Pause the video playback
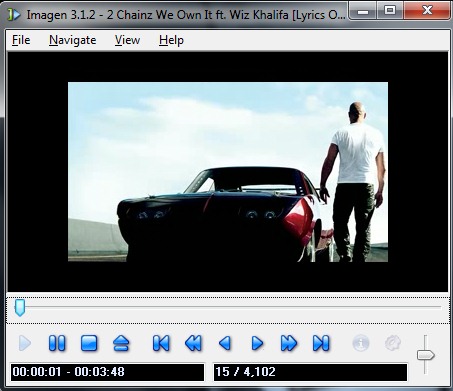The image size is (453, 391). pos(57,343)
